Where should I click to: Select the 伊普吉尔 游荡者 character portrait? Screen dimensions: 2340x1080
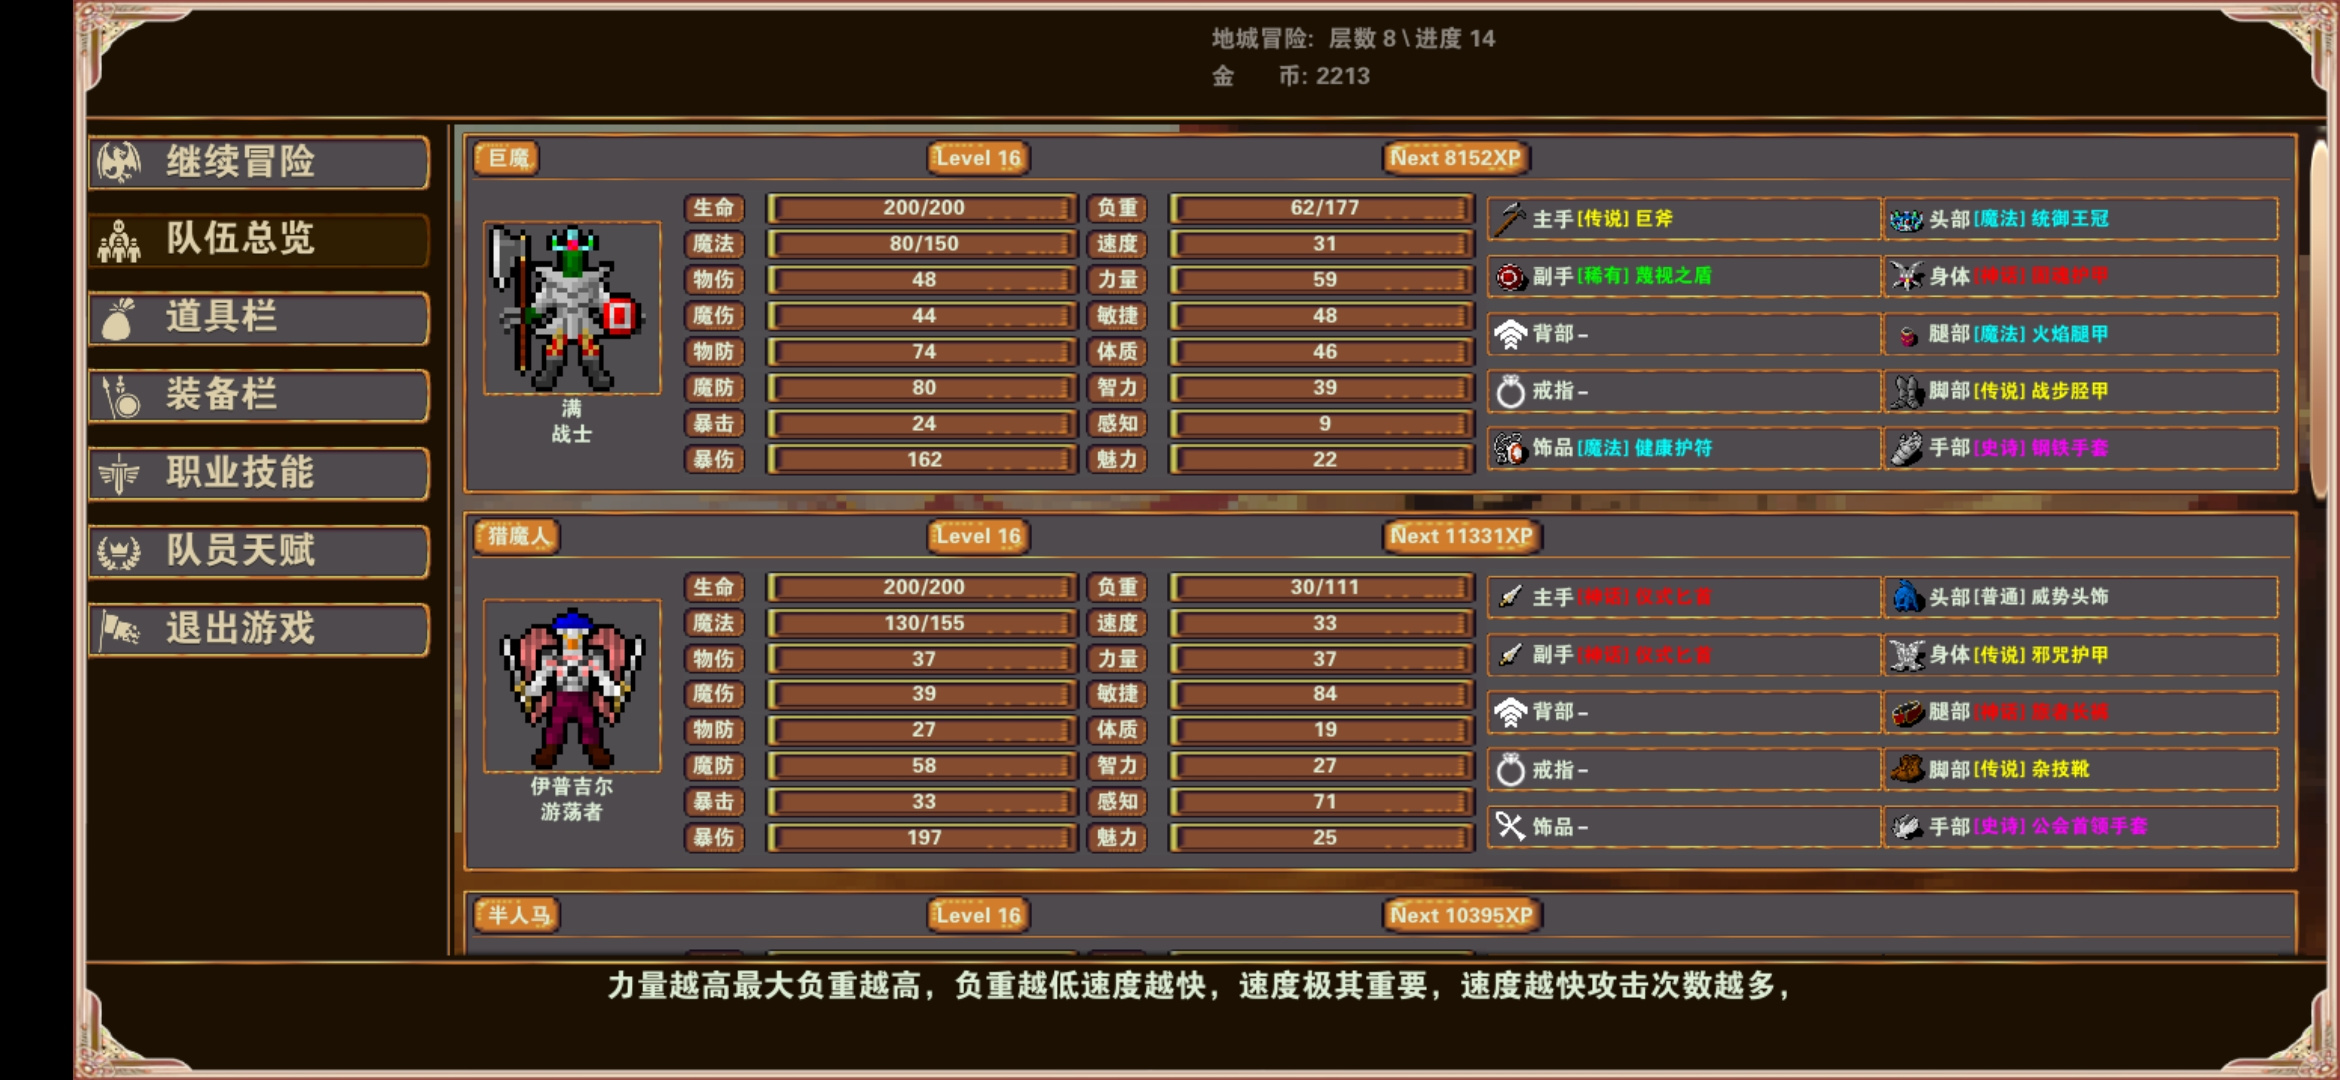coord(572,686)
